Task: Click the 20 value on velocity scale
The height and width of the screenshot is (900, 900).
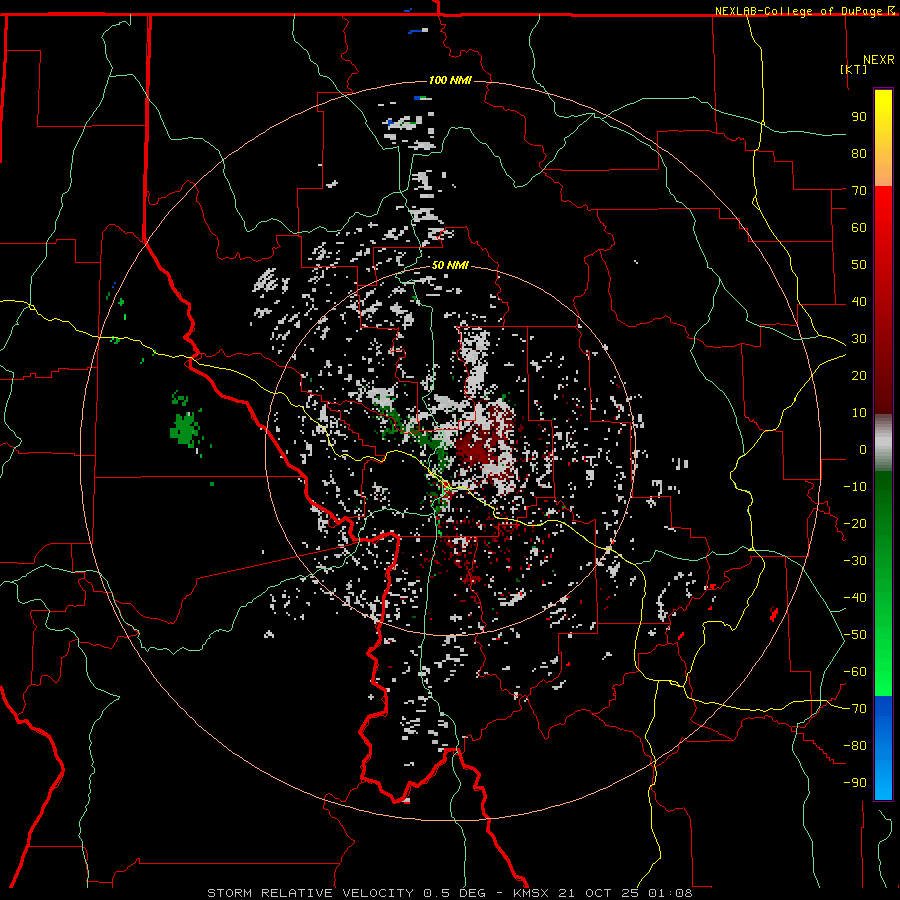Action: (859, 375)
